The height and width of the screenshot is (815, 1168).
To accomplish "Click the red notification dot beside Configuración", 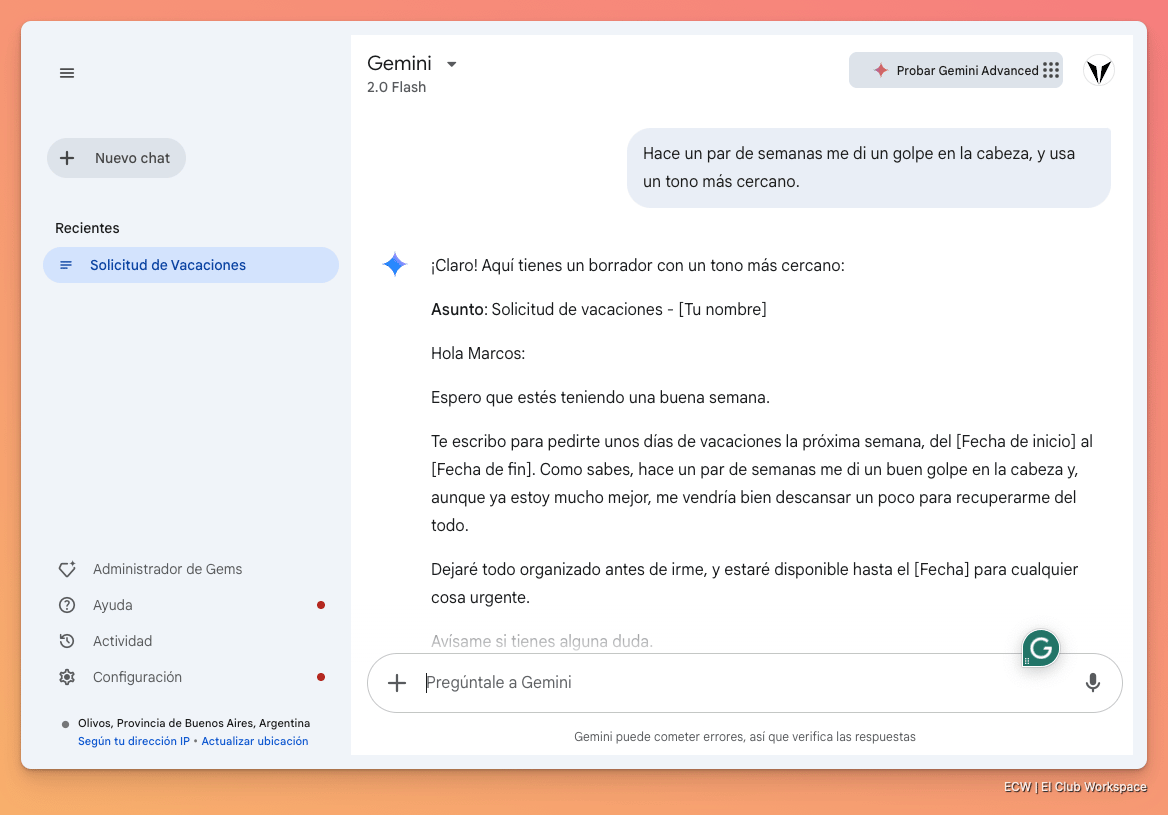I will coord(321,677).
